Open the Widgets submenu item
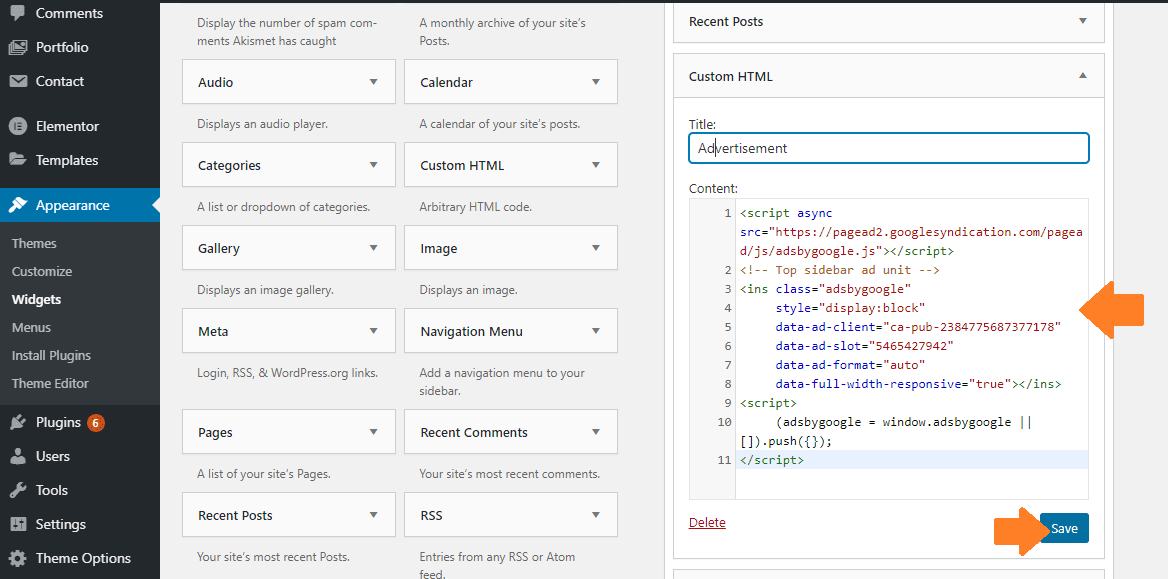The height and width of the screenshot is (579, 1168). [36, 300]
